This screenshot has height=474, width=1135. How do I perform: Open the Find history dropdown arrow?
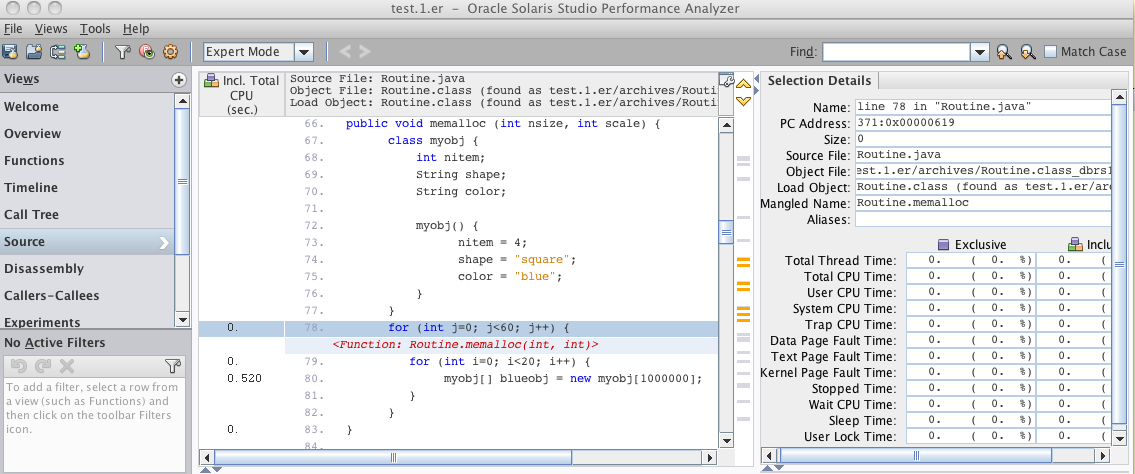coord(979,52)
